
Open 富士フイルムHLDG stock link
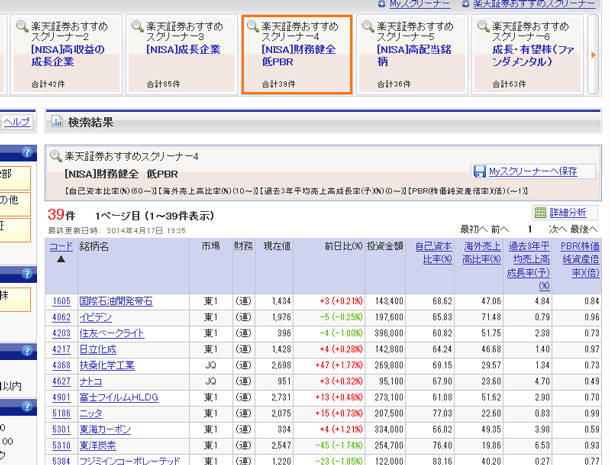coord(119,397)
